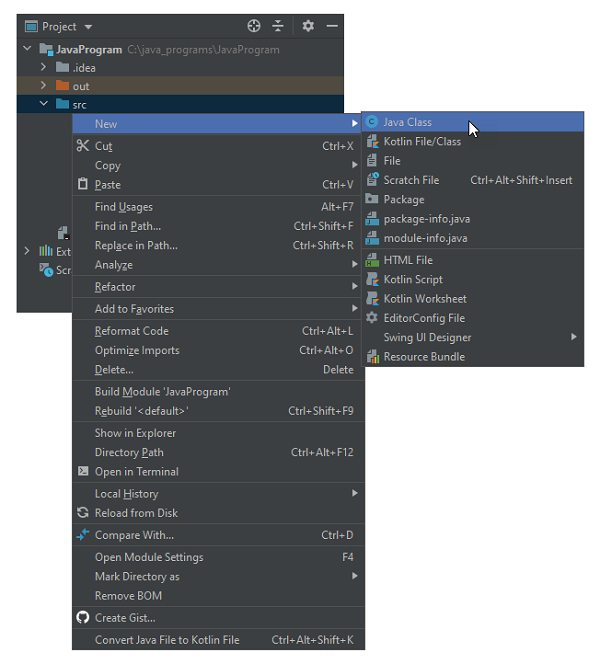Hide the Project tool window with the minus icon
Screen dimensions: 600x664
click(x=332, y=26)
